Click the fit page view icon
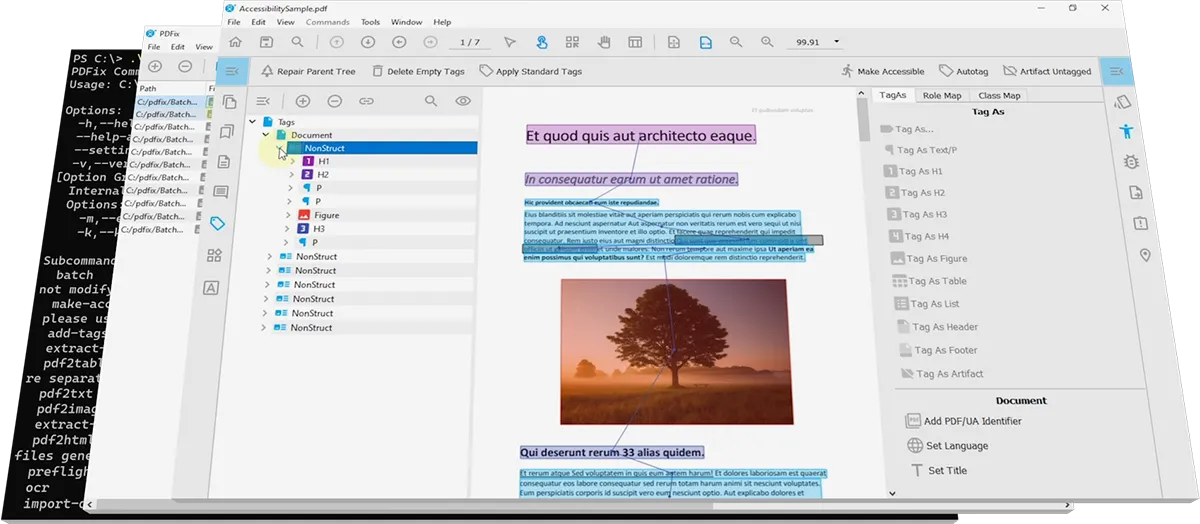The width and height of the screenshot is (1200, 524). 675,42
